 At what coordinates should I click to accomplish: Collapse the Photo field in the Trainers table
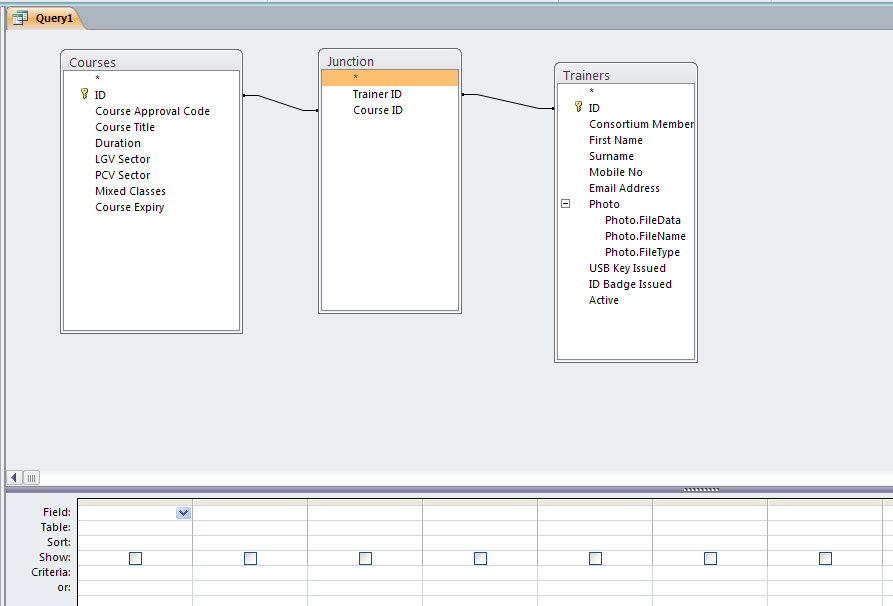(566, 203)
